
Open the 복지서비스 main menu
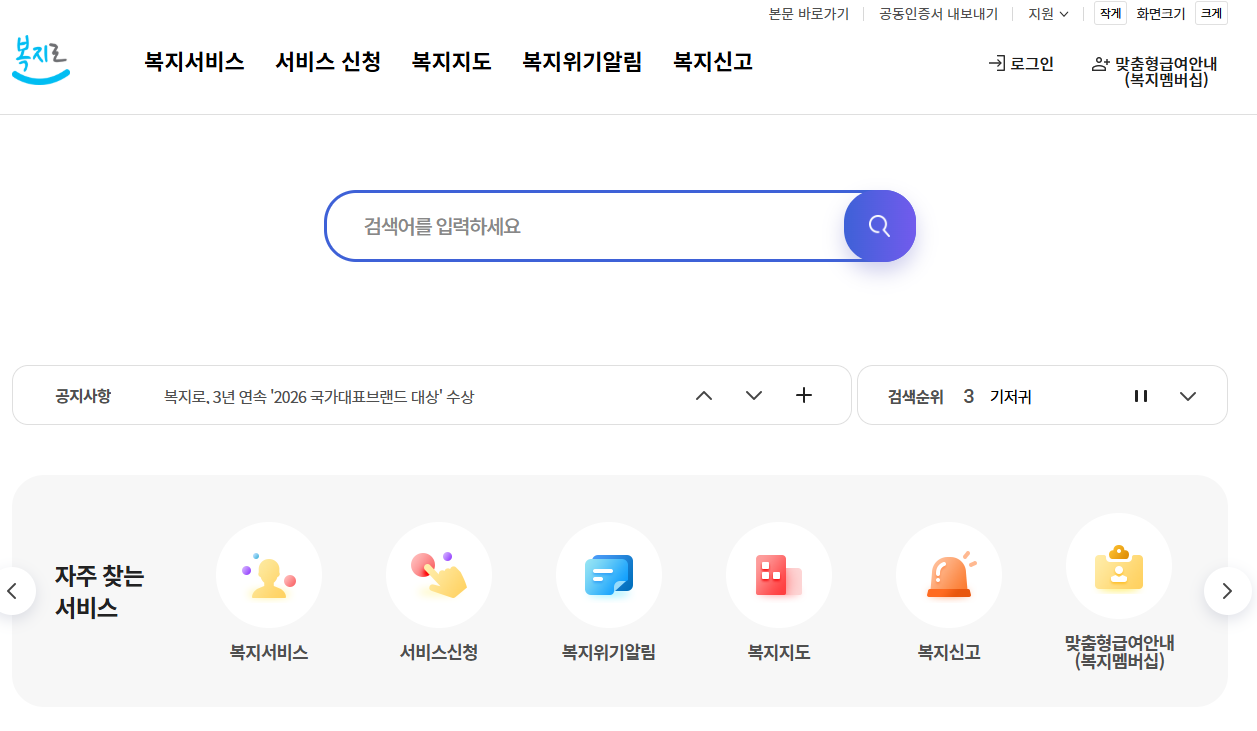(x=194, y=62)
